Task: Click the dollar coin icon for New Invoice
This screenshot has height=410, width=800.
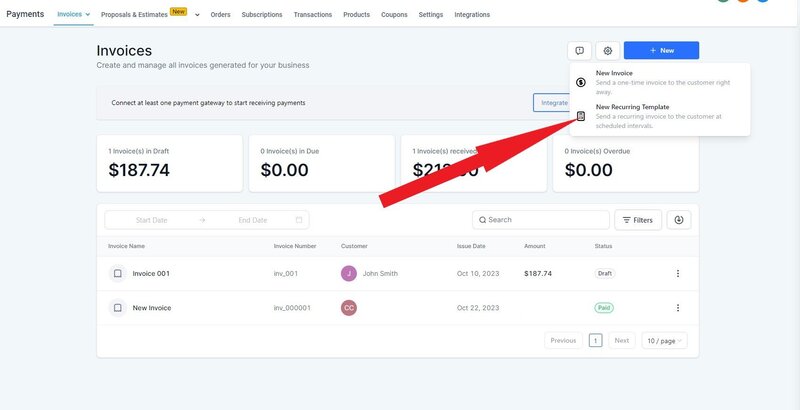Action: click(x=581, y=82)
